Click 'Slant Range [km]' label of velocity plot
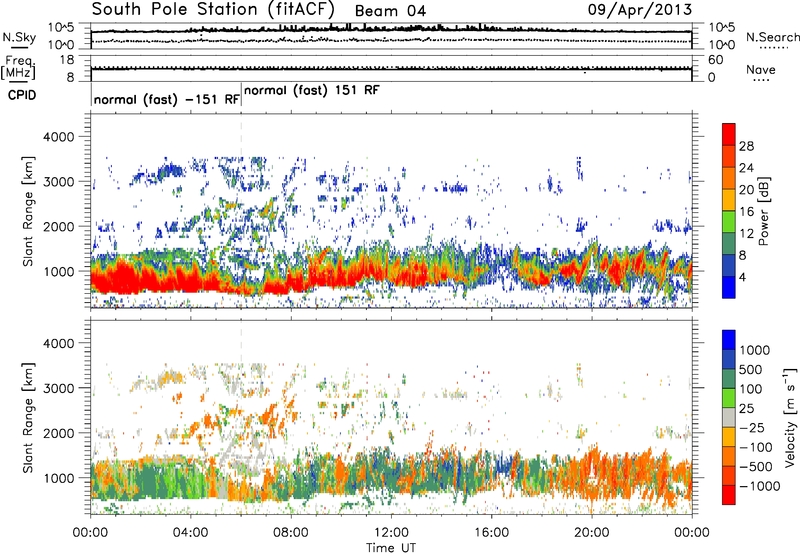This screenshot has width=800, height=554. [x=28, y=418]
